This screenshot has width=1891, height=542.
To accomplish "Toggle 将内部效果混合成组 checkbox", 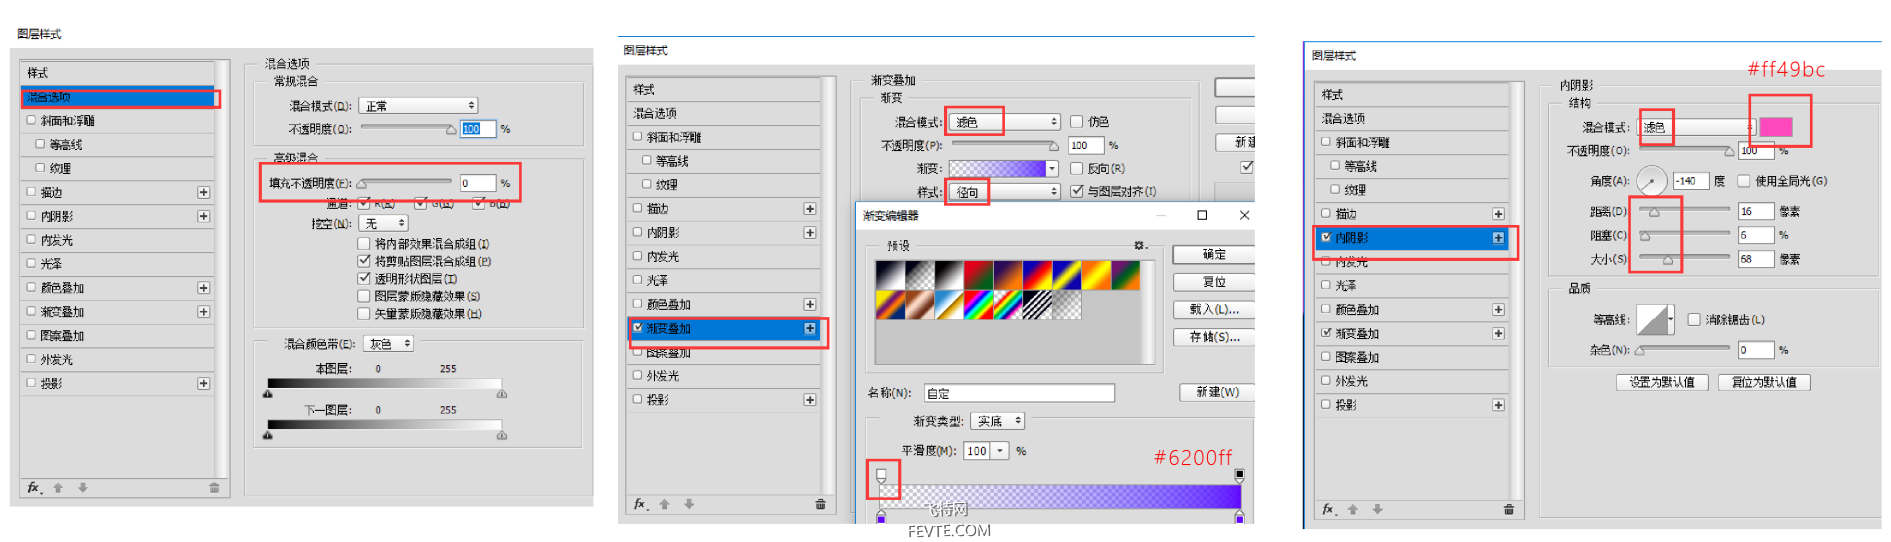I will point(364,243).
